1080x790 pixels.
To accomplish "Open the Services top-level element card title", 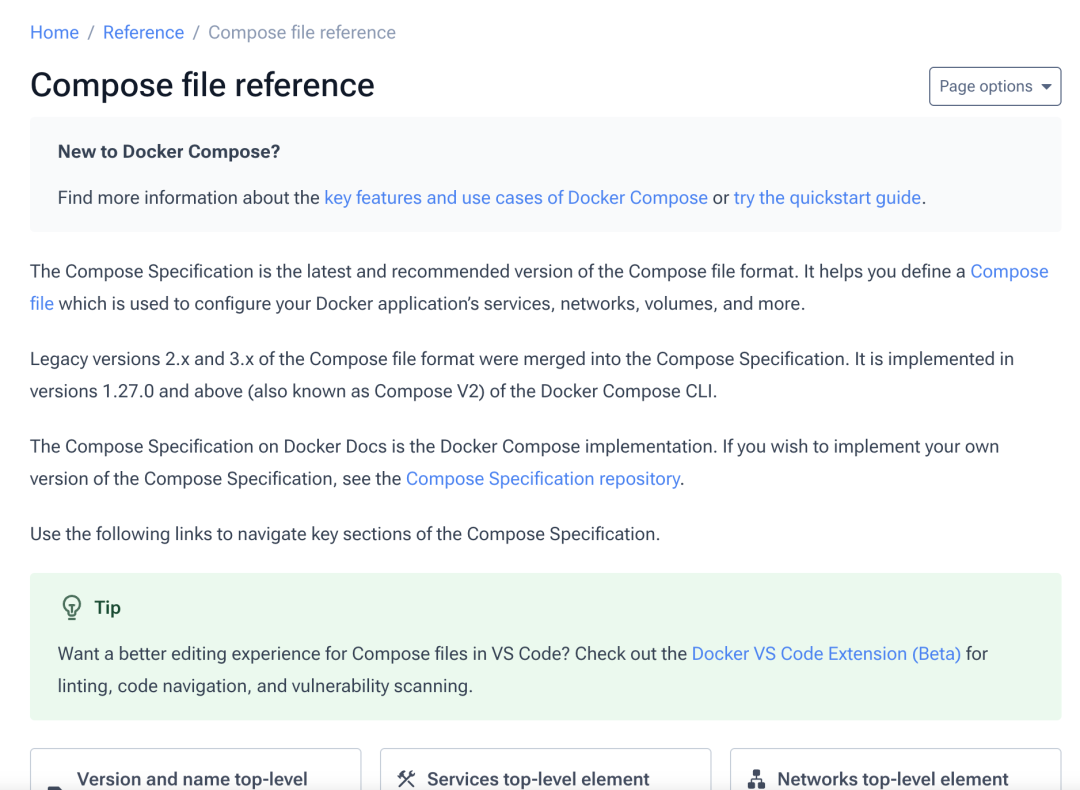I will pyautogui.click(x=538, y=779).
